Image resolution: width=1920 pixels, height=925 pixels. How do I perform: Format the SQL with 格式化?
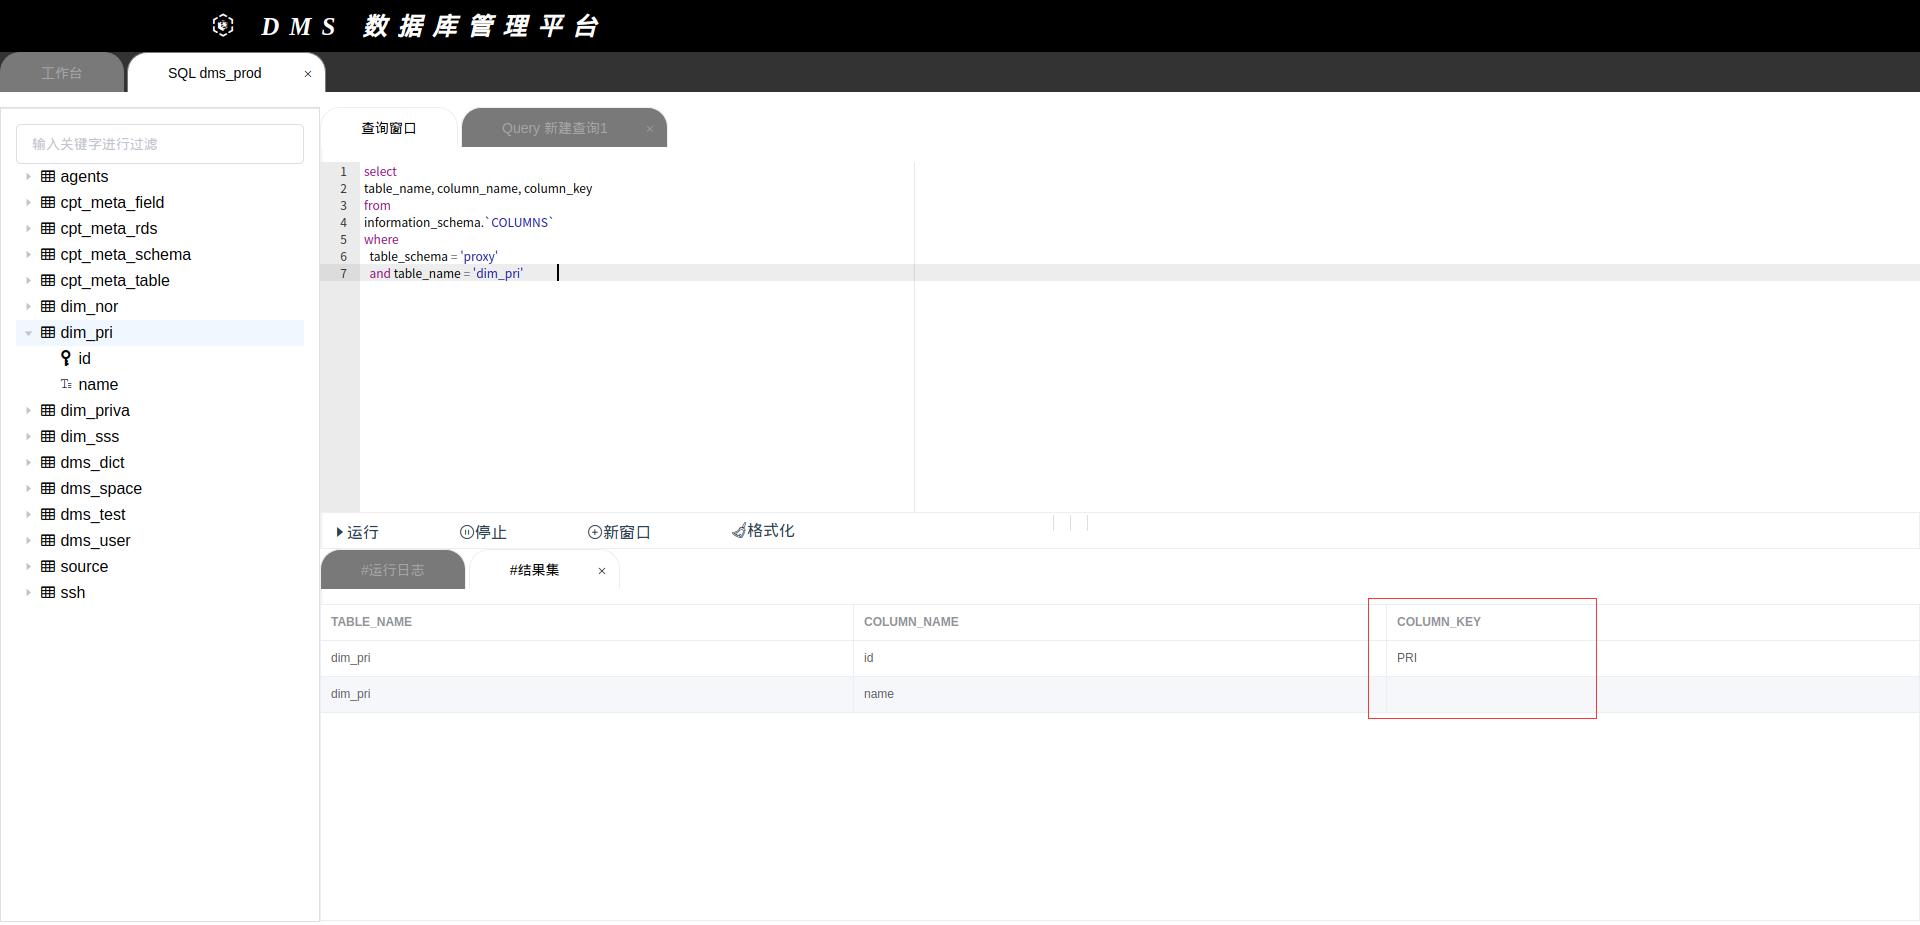[x=763, y=531]
